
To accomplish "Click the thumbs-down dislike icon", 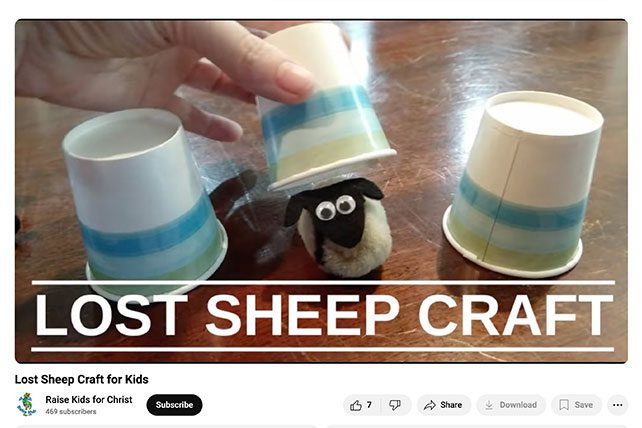I will (x=395, y=405).
